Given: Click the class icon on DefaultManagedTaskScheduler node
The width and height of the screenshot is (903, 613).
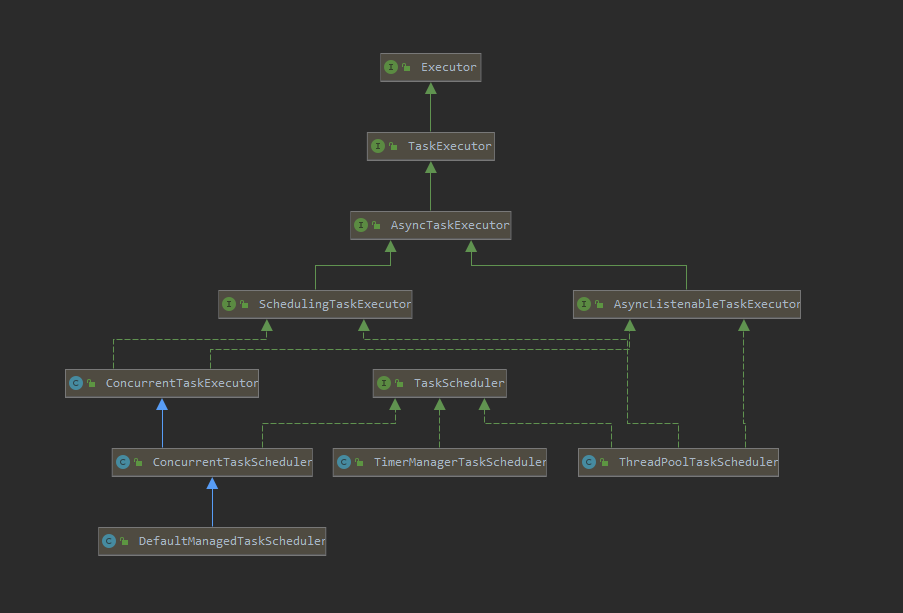Looking at the screenshot, I should coord(109,541).
